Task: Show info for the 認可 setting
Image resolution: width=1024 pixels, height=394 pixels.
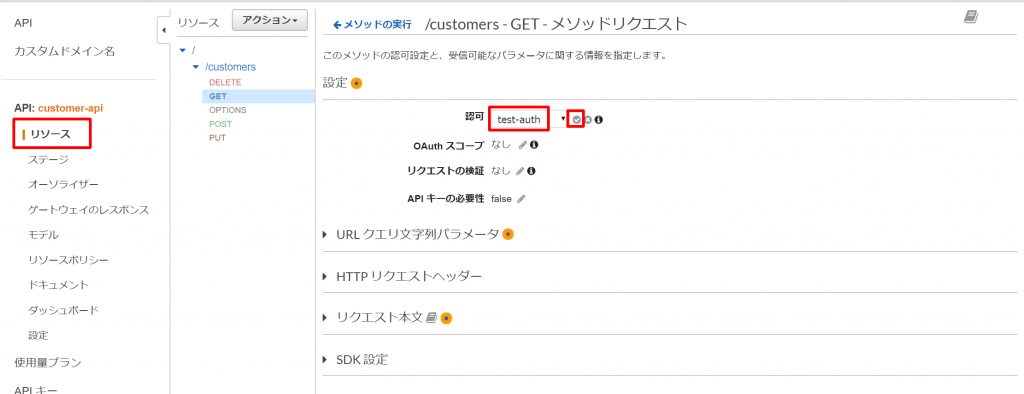Action: coord(598,120)
